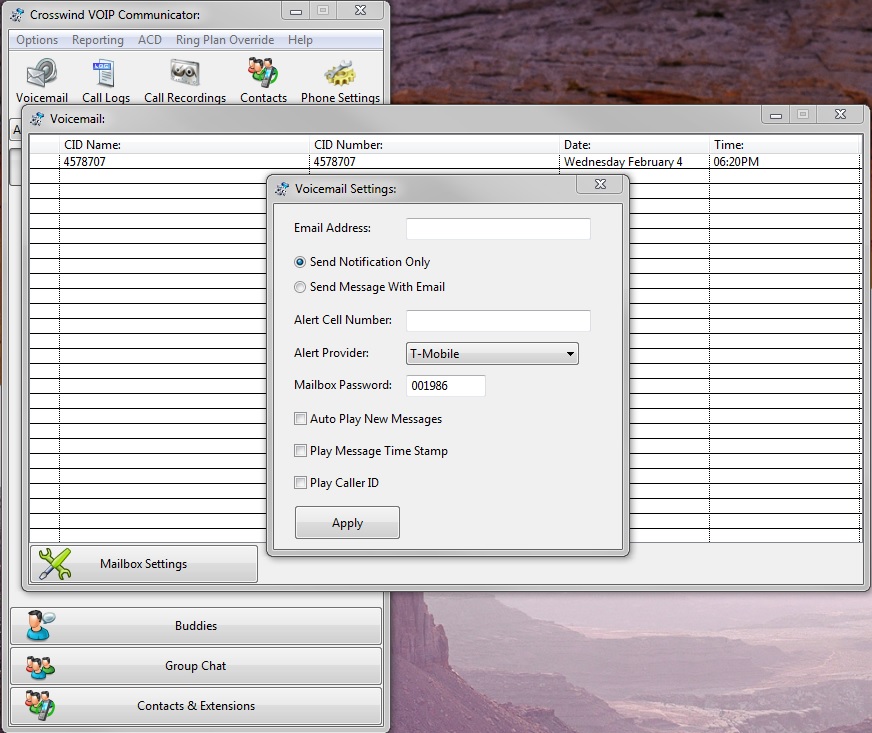Screen dimensions: 872x733
Task: Open the Reporting menu
Action: pyautogui.click(x=98, y=40)
